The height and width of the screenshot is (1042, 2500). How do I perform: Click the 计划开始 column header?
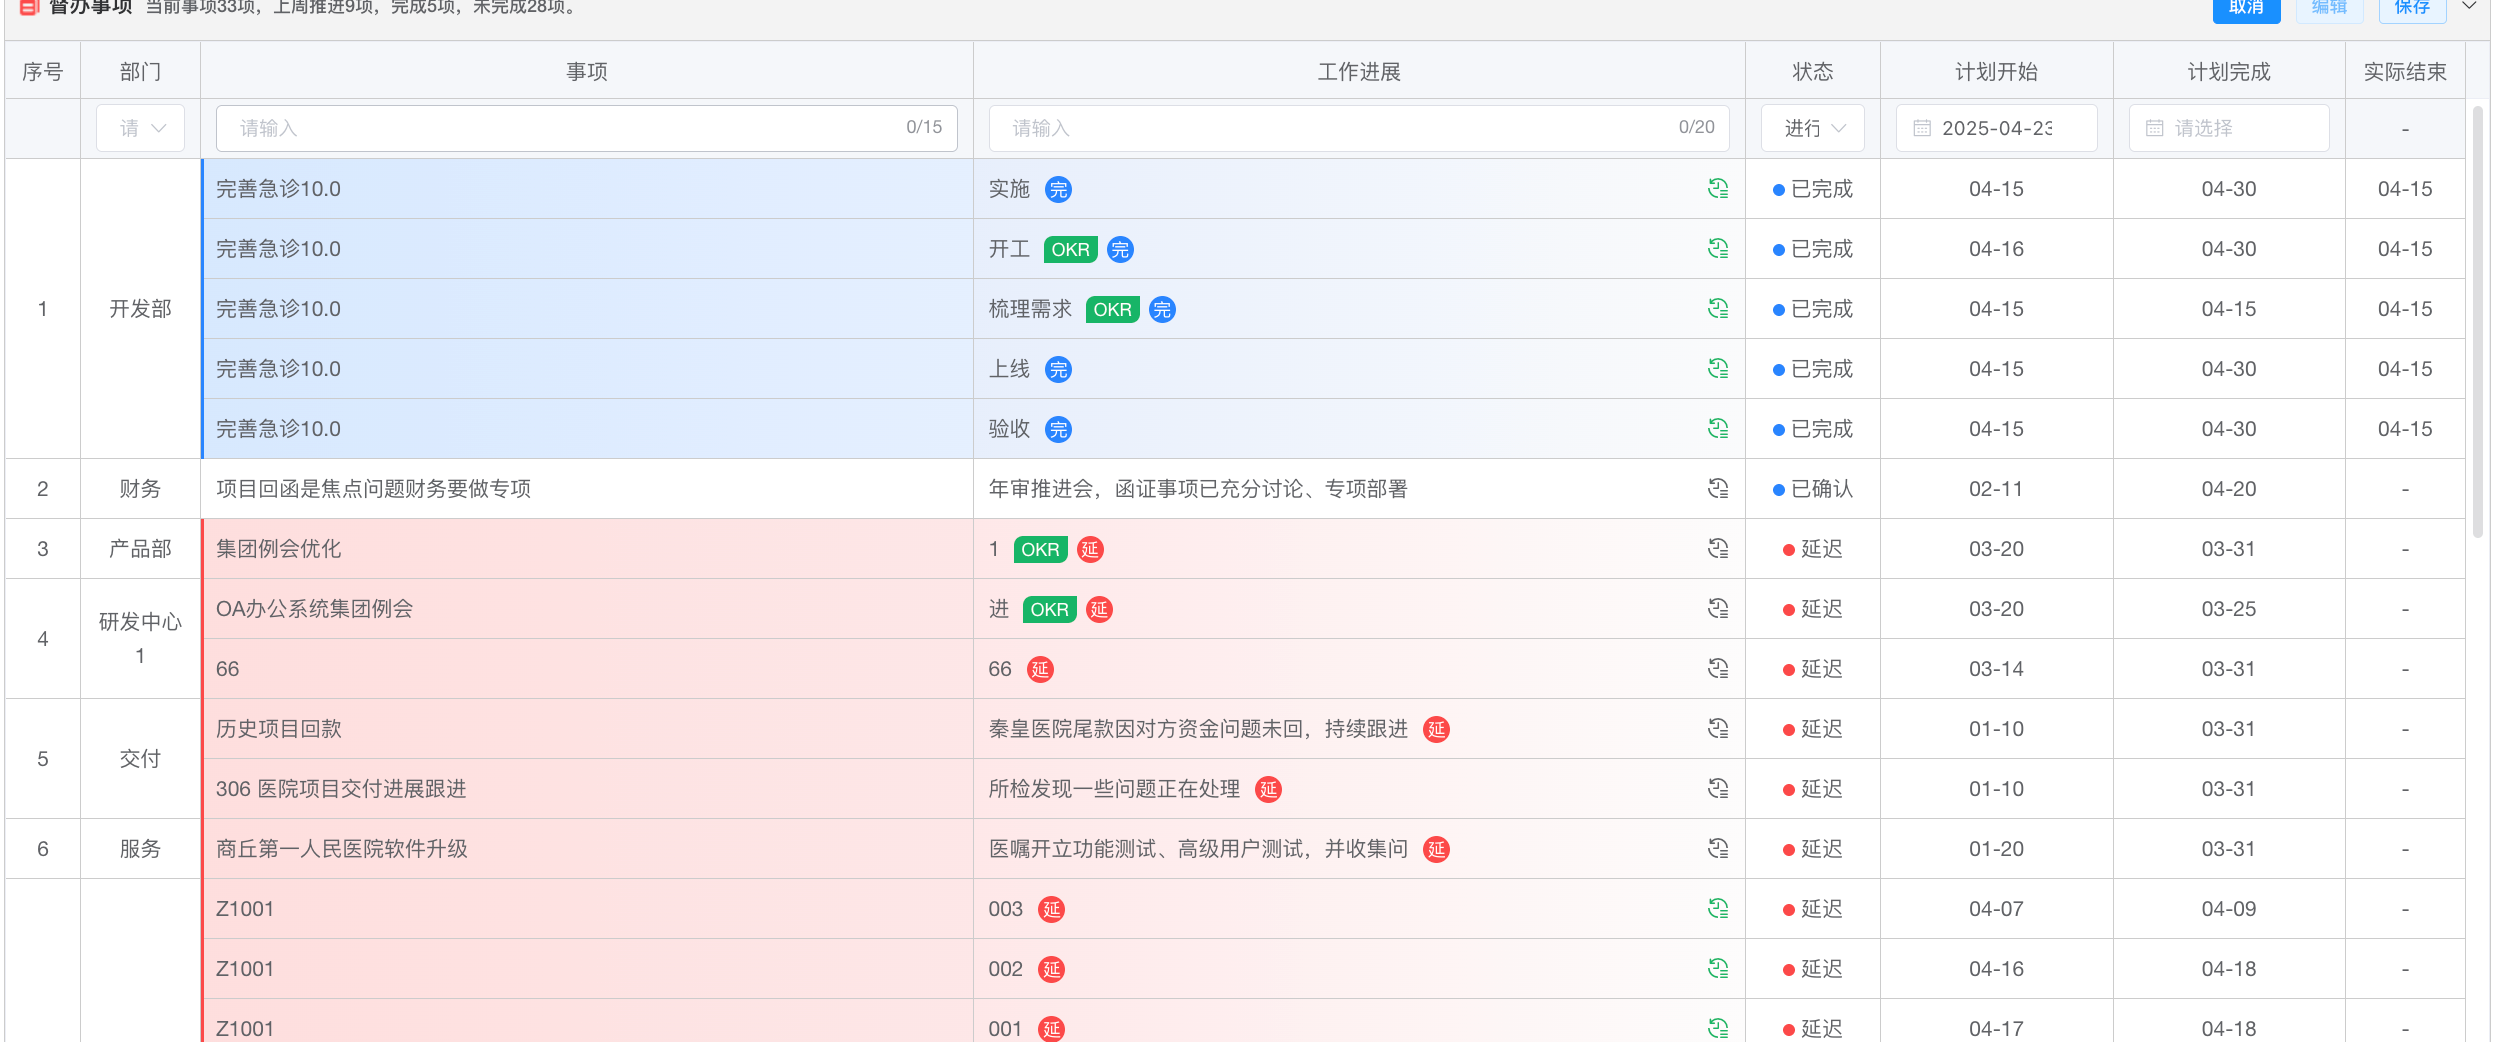tap(1996, 71)
